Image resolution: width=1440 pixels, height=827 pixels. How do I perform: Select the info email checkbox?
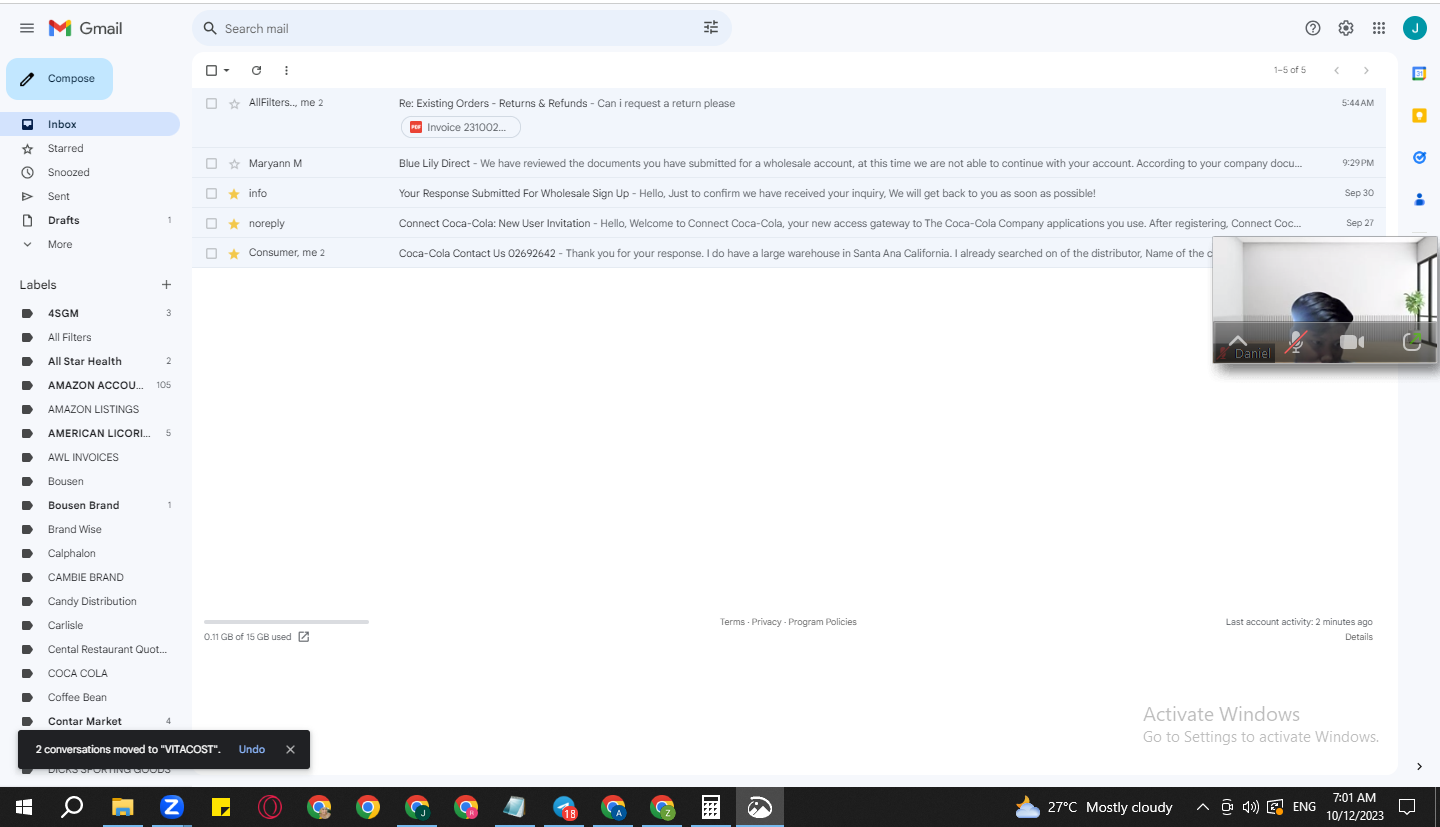tap(211, 193)
